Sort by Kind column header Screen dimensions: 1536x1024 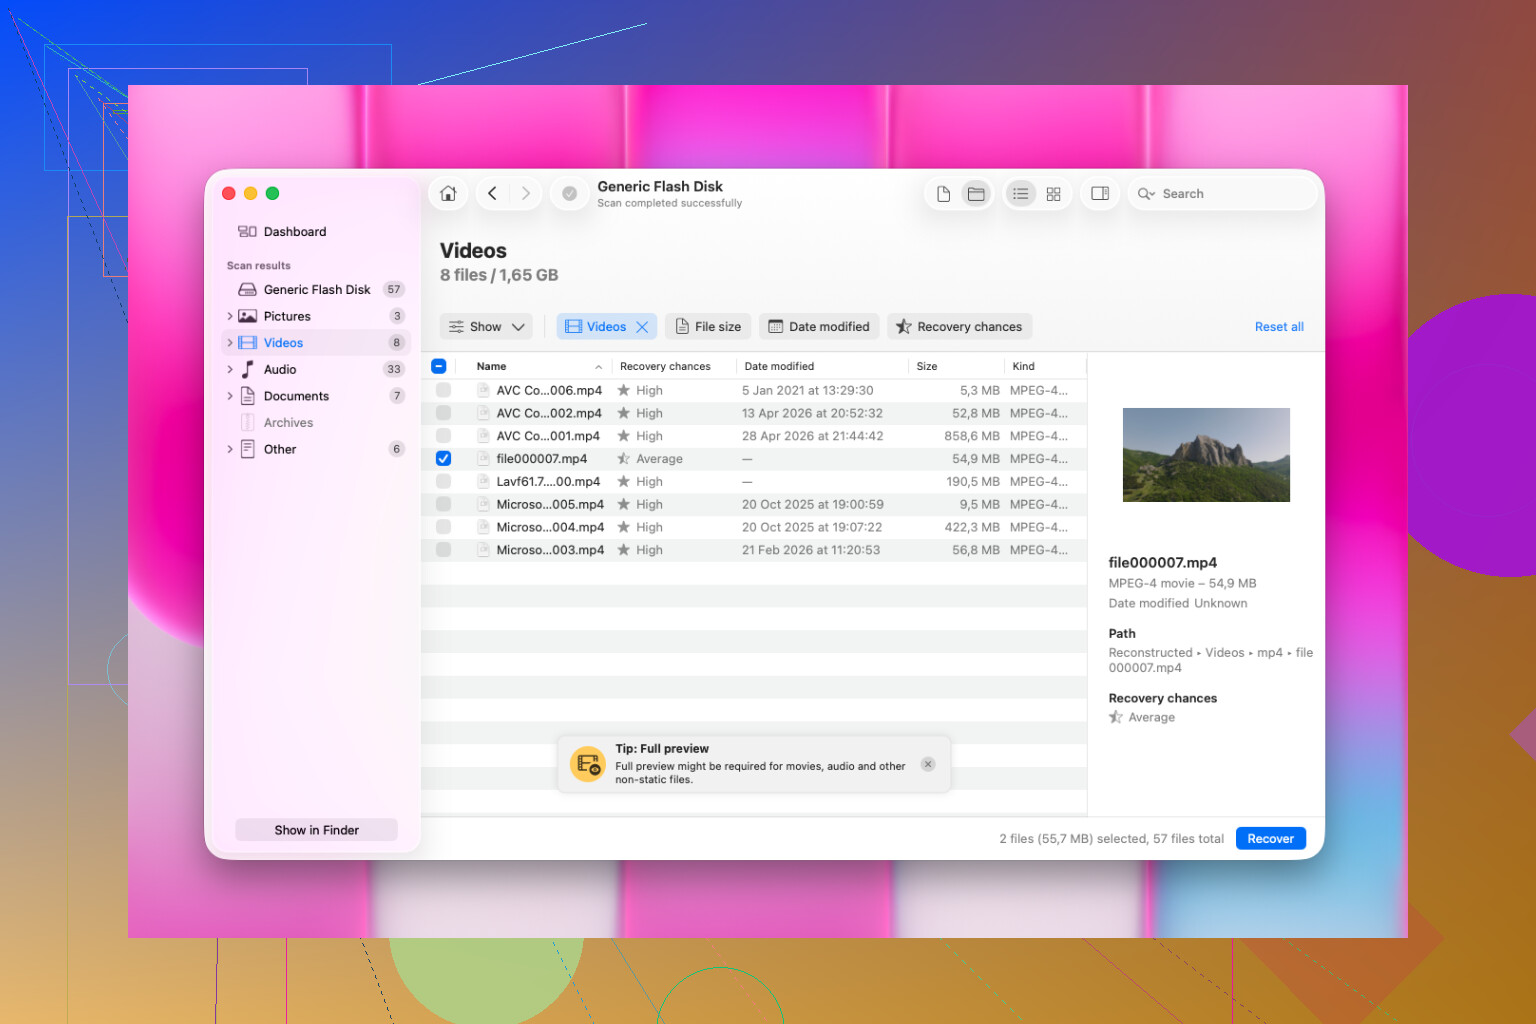pos(1023,366)
